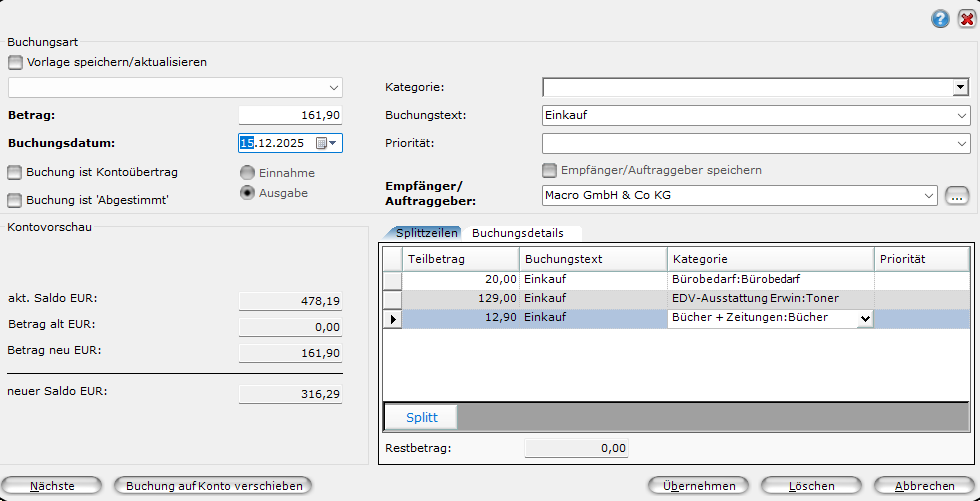This screenshot has width=980, height=501.
Task: Click the ellipsis button beside Empfänger field
Action: click(957, 196)
